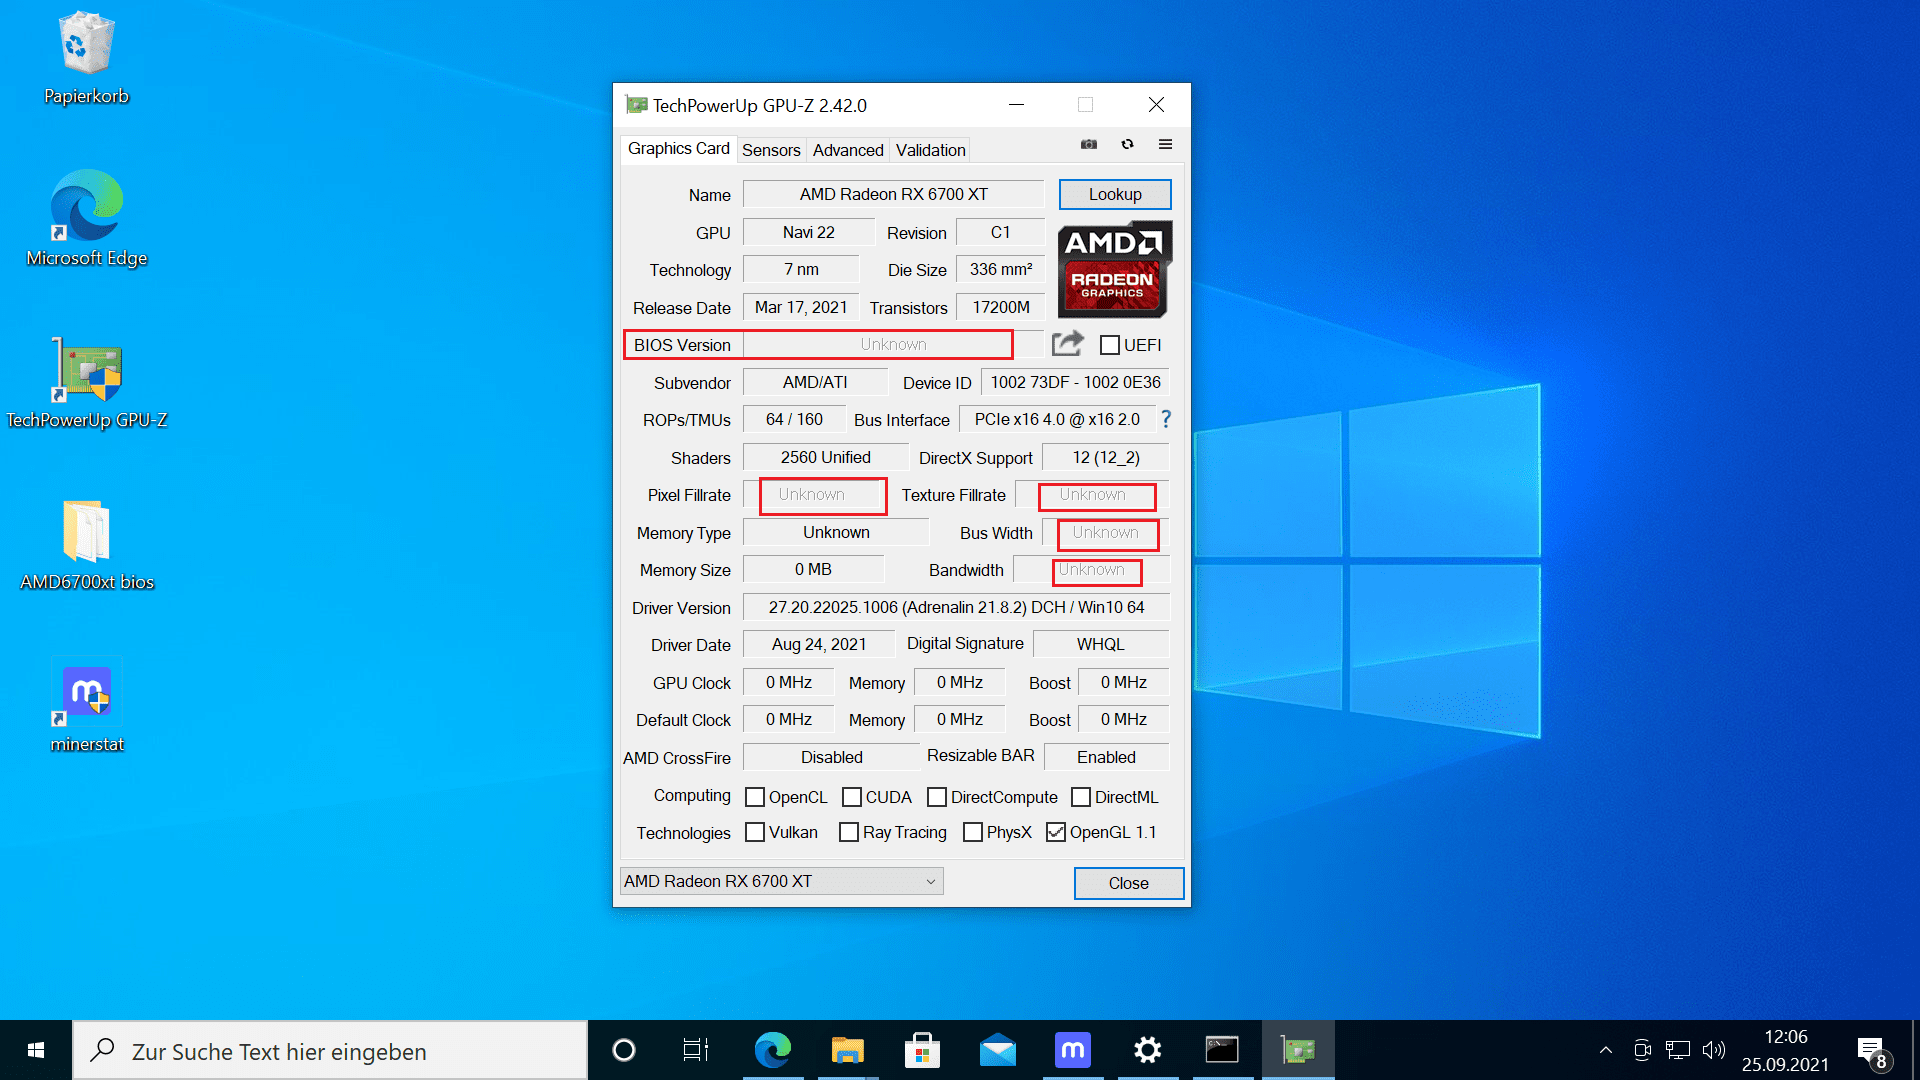Open the Windows Start menu
Screen dimensions: 1920x1080
tap(36, 1050)
